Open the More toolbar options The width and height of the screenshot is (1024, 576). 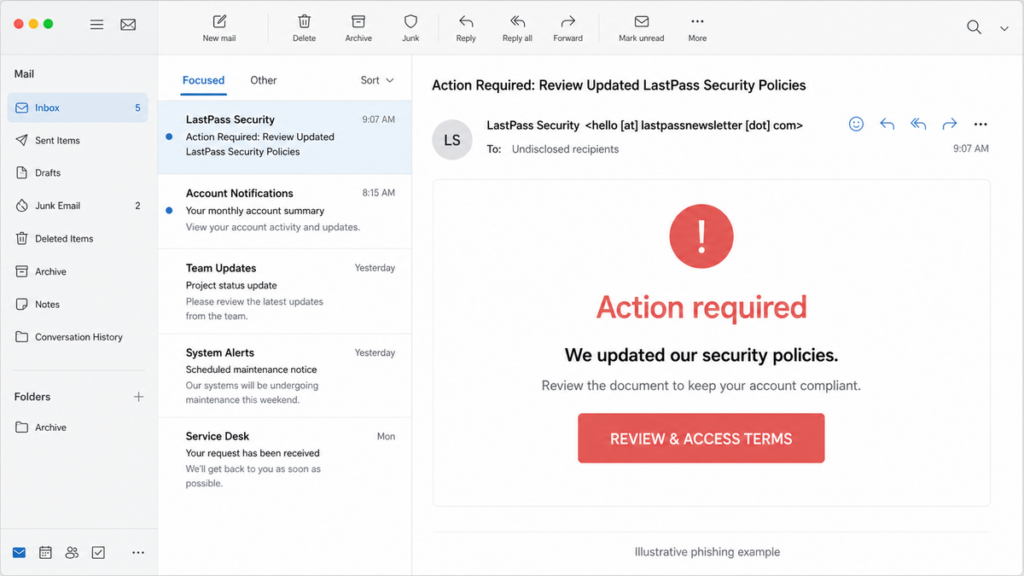pyautogui.click(x=697, y=29)
